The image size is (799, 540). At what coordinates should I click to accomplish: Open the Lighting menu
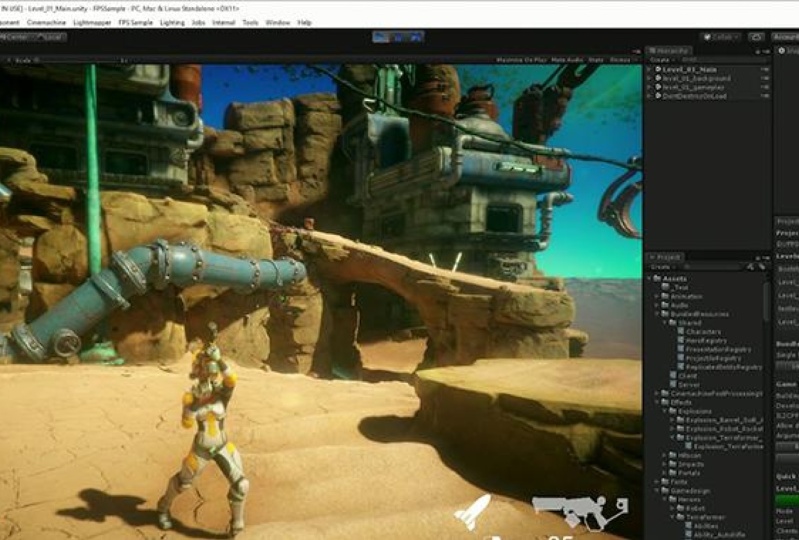[x=172, y=22]
